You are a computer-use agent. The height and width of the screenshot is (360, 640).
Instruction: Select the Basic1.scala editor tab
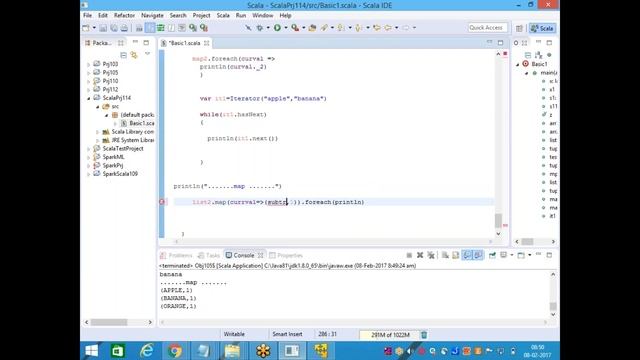(184, 43)
